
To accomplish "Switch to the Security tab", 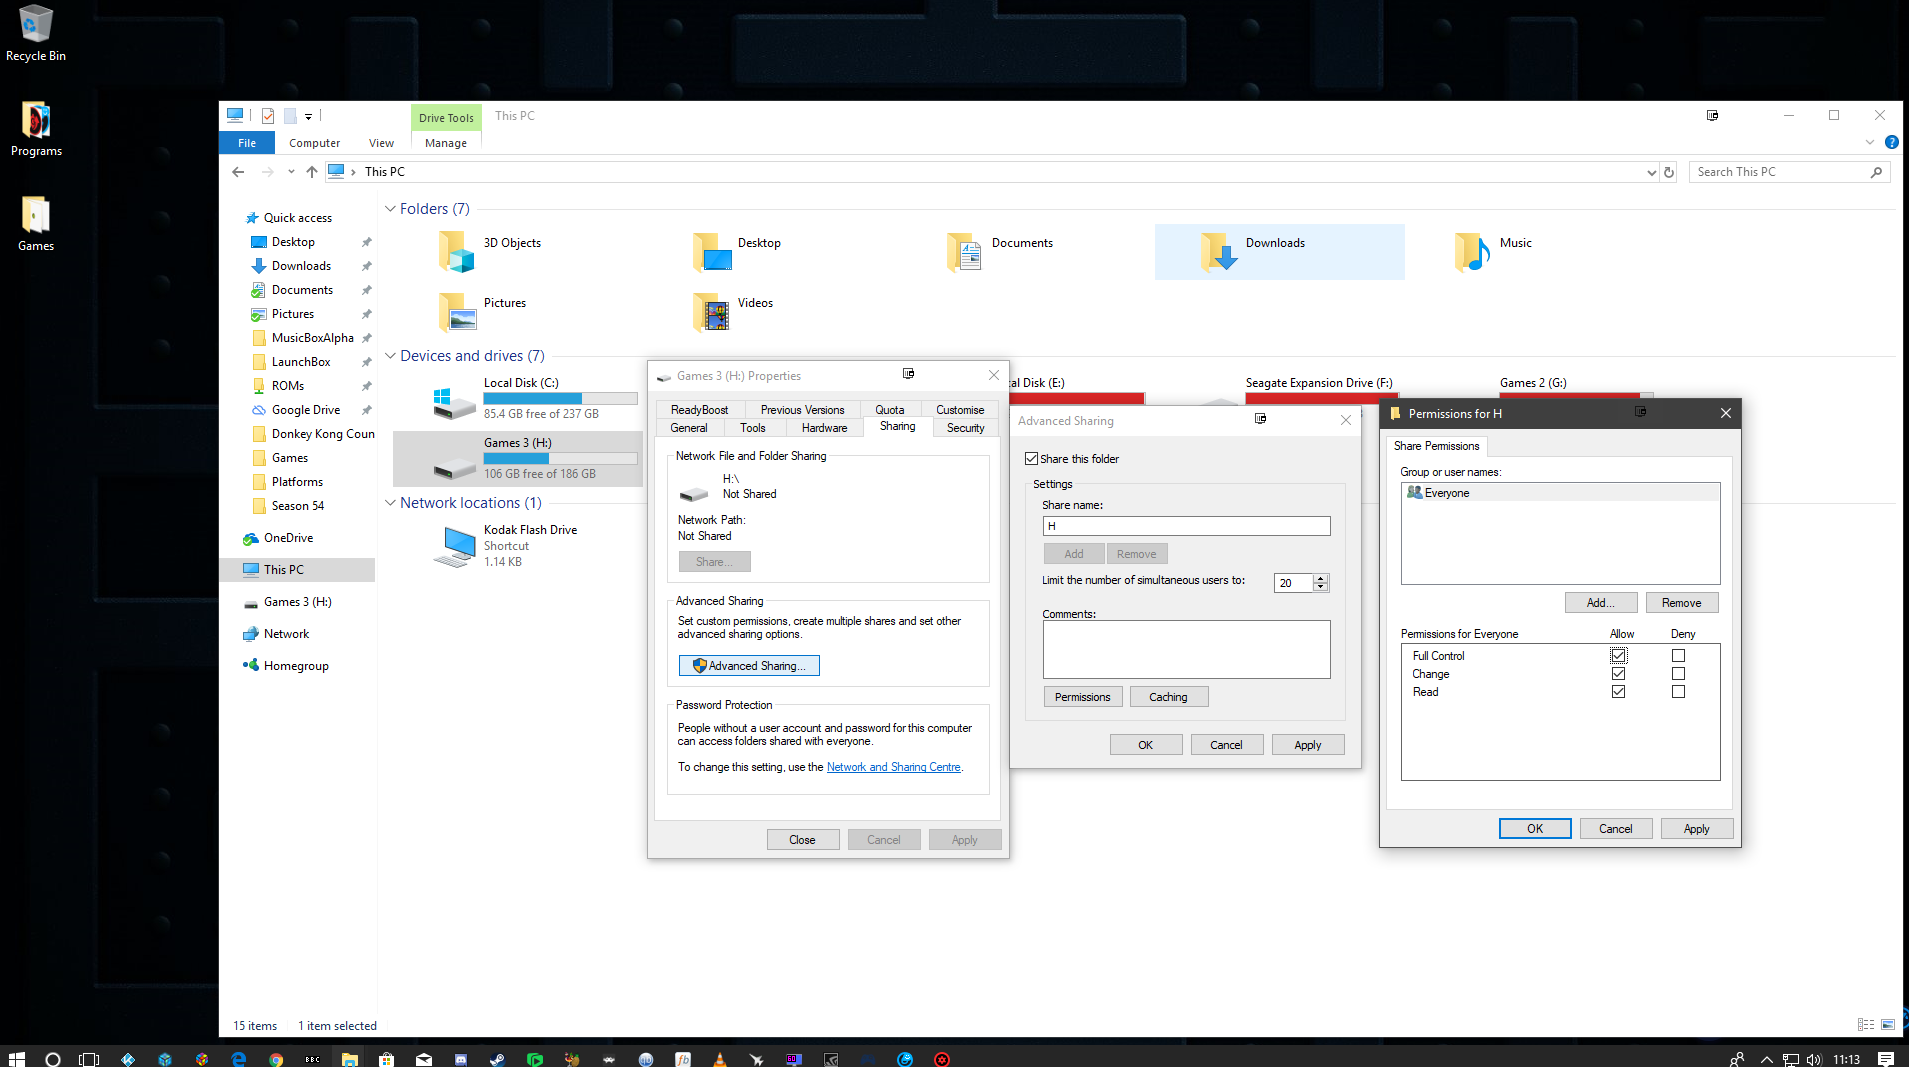I will [965, 428].
